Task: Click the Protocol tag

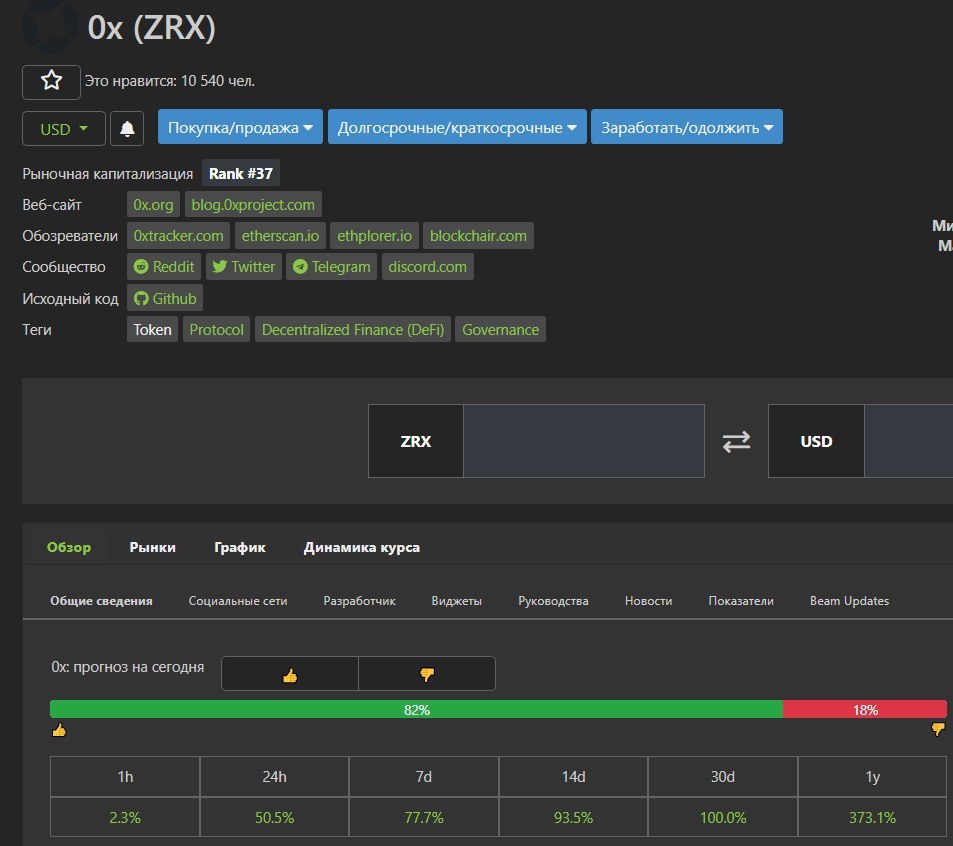Action: pos(216,329)
